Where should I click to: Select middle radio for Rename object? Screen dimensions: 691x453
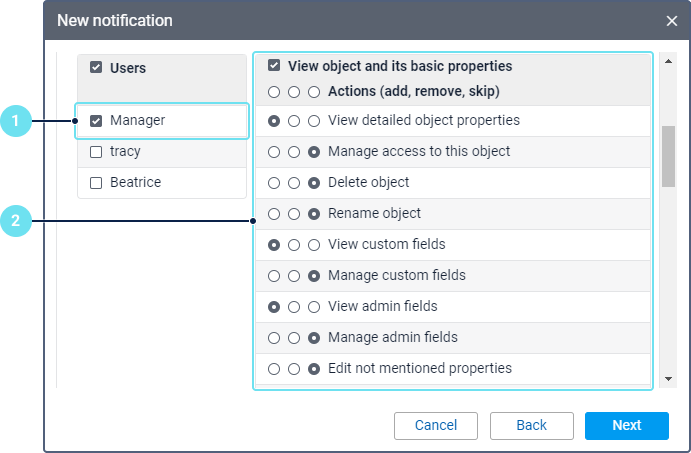[x=294, y=214]
